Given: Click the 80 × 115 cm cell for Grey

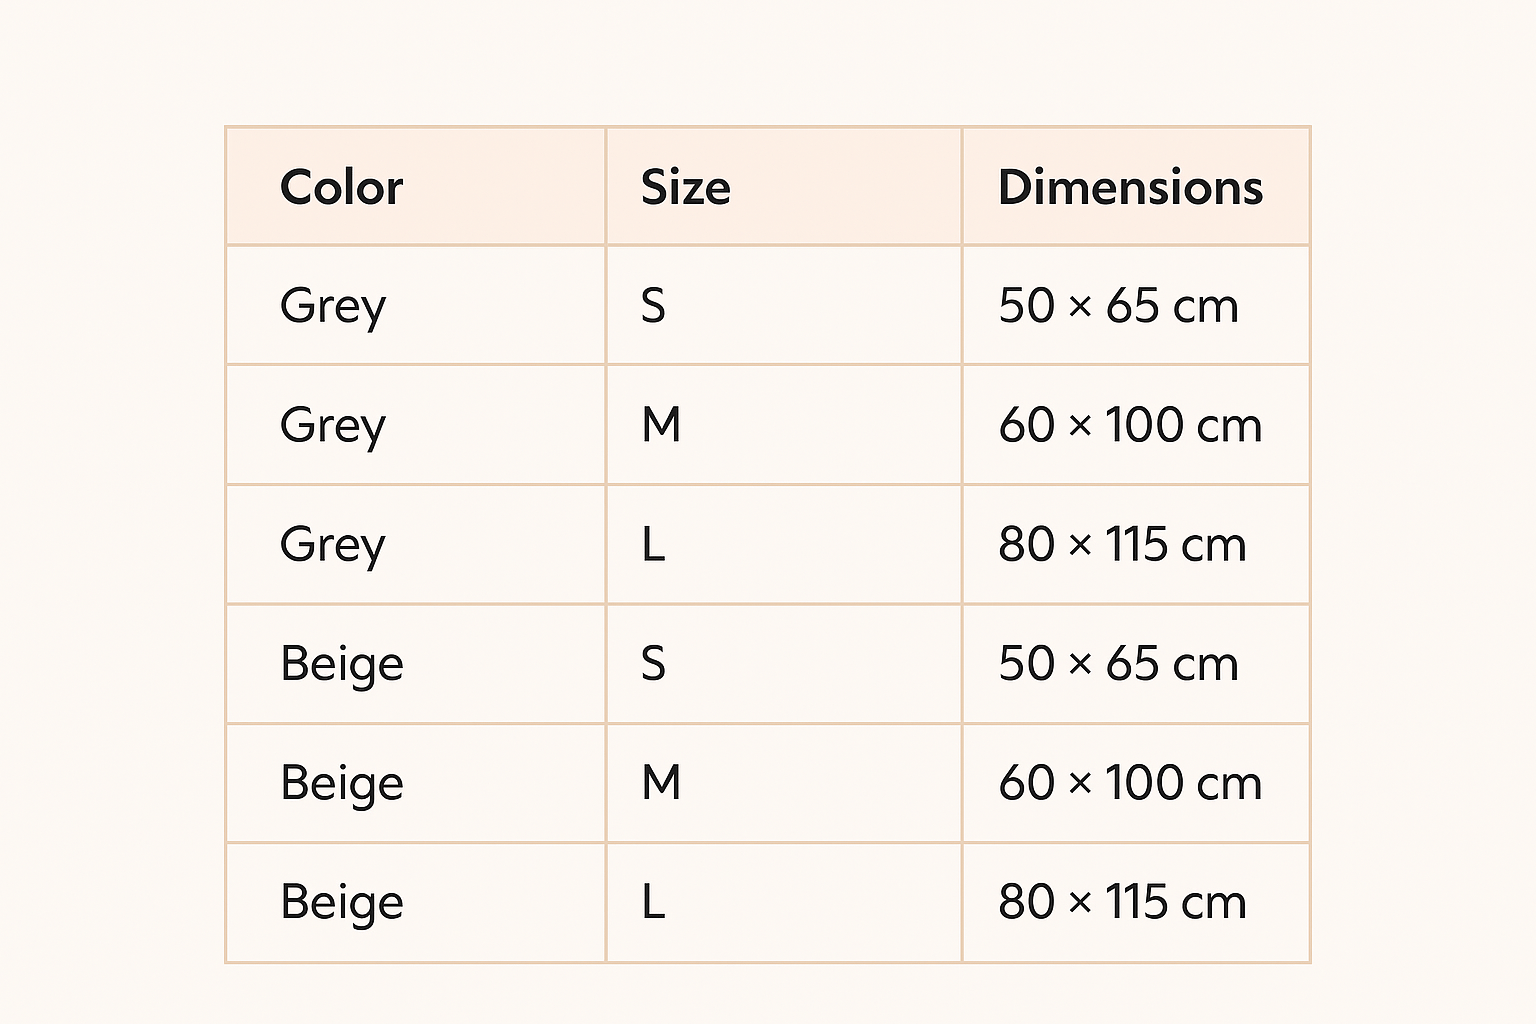Looking at the screenshot, I should tap(1122, 545).
